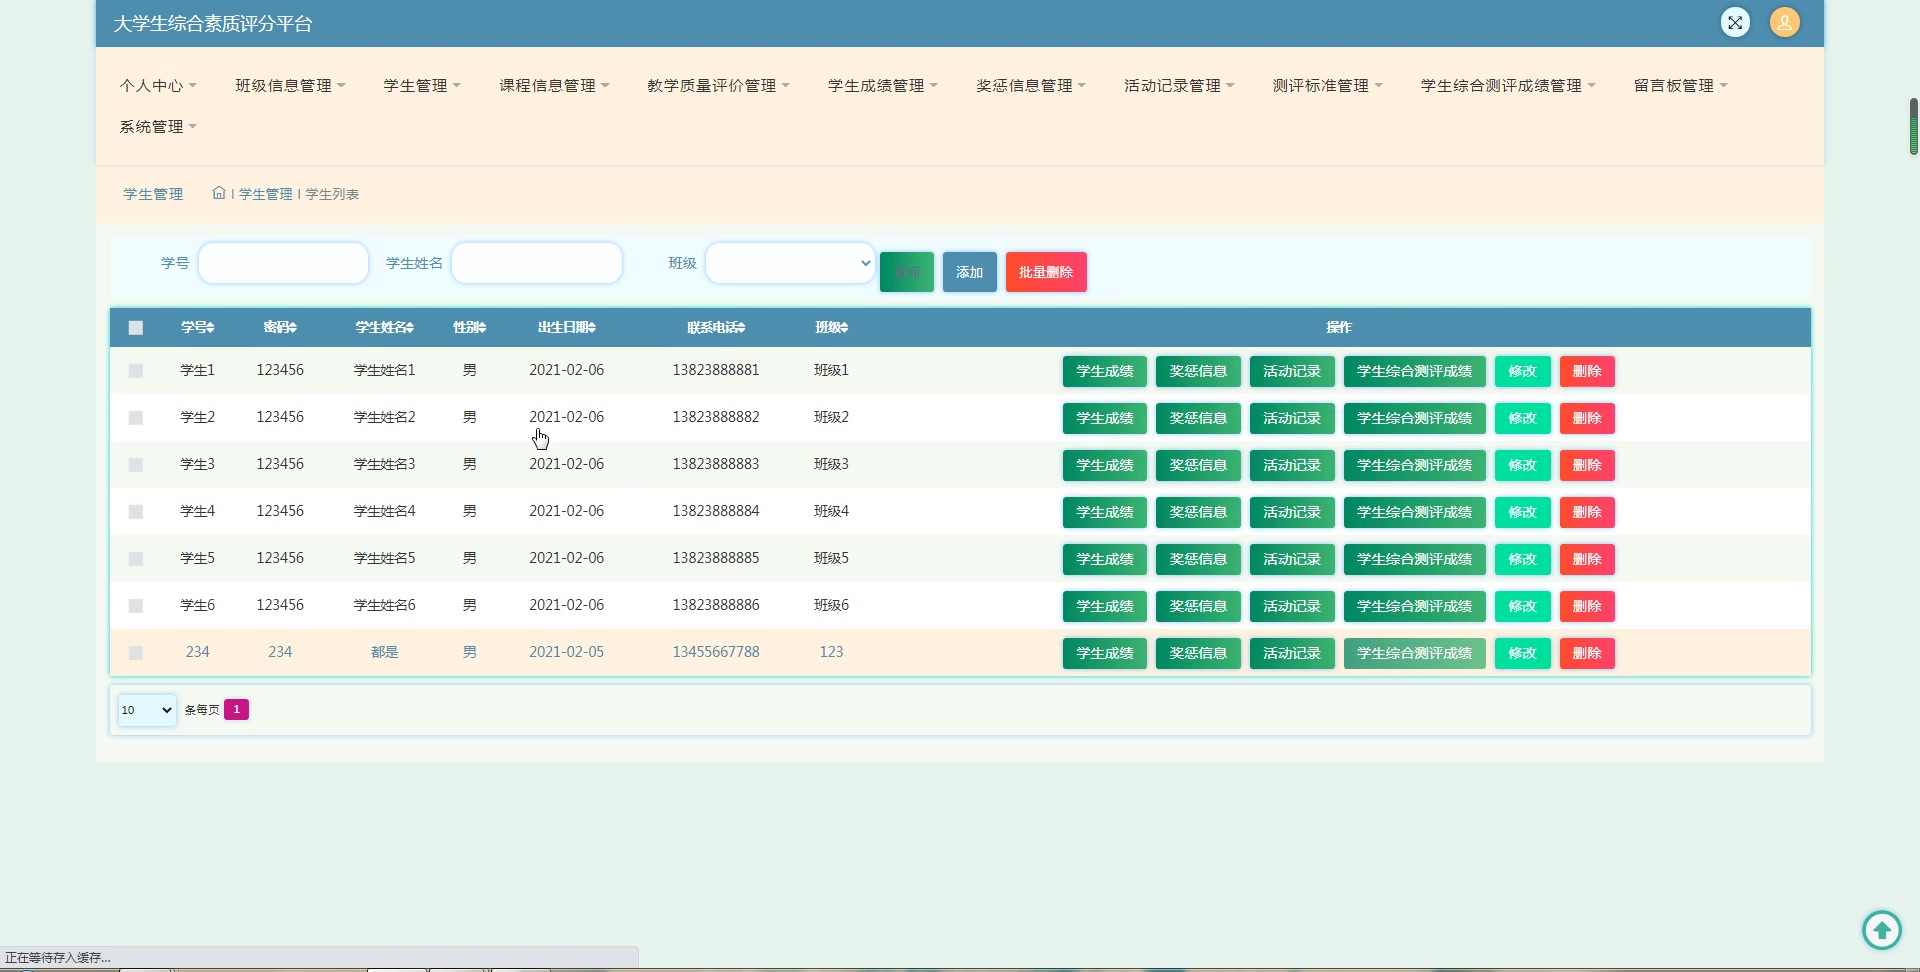Expand the 教学质量评价管理 menu

coord(718,86)
